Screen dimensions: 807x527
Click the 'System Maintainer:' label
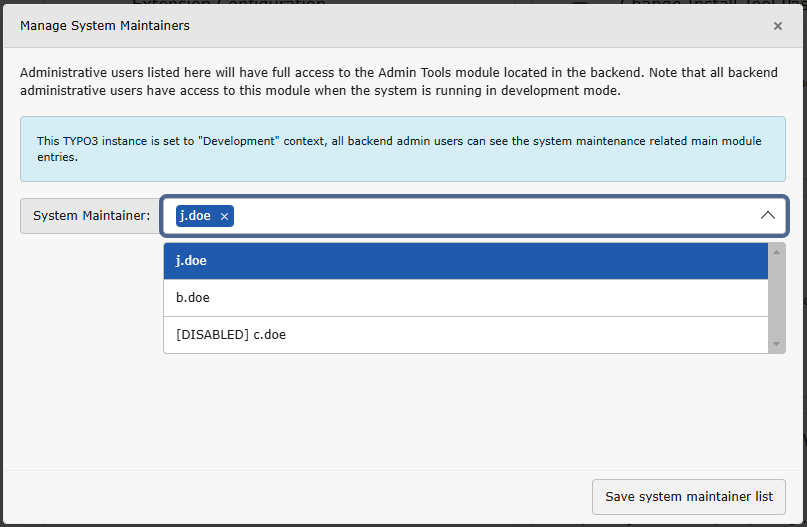coord(91,216)
